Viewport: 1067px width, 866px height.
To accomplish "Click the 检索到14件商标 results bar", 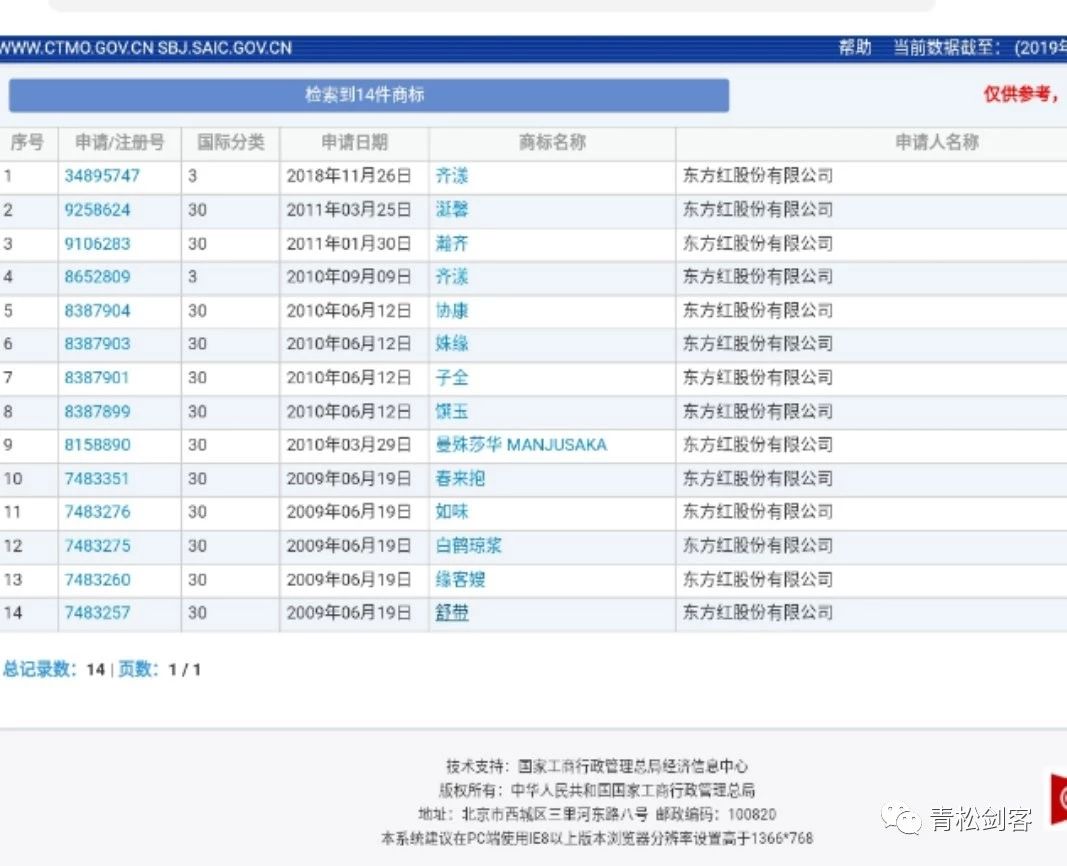I will 368,95.
